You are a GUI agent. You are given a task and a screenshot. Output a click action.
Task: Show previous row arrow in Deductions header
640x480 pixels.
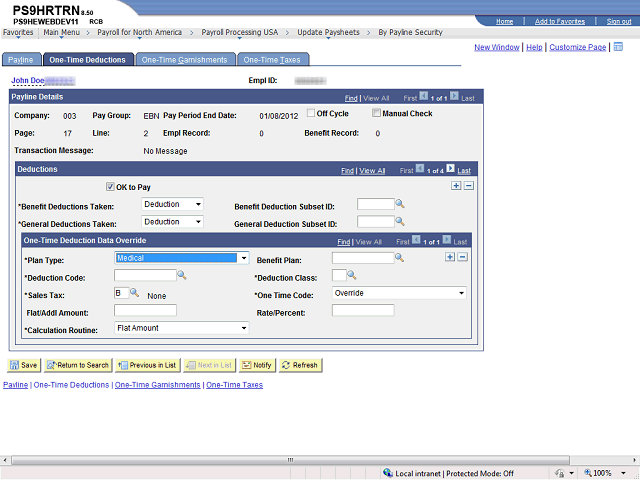point(420,168)
